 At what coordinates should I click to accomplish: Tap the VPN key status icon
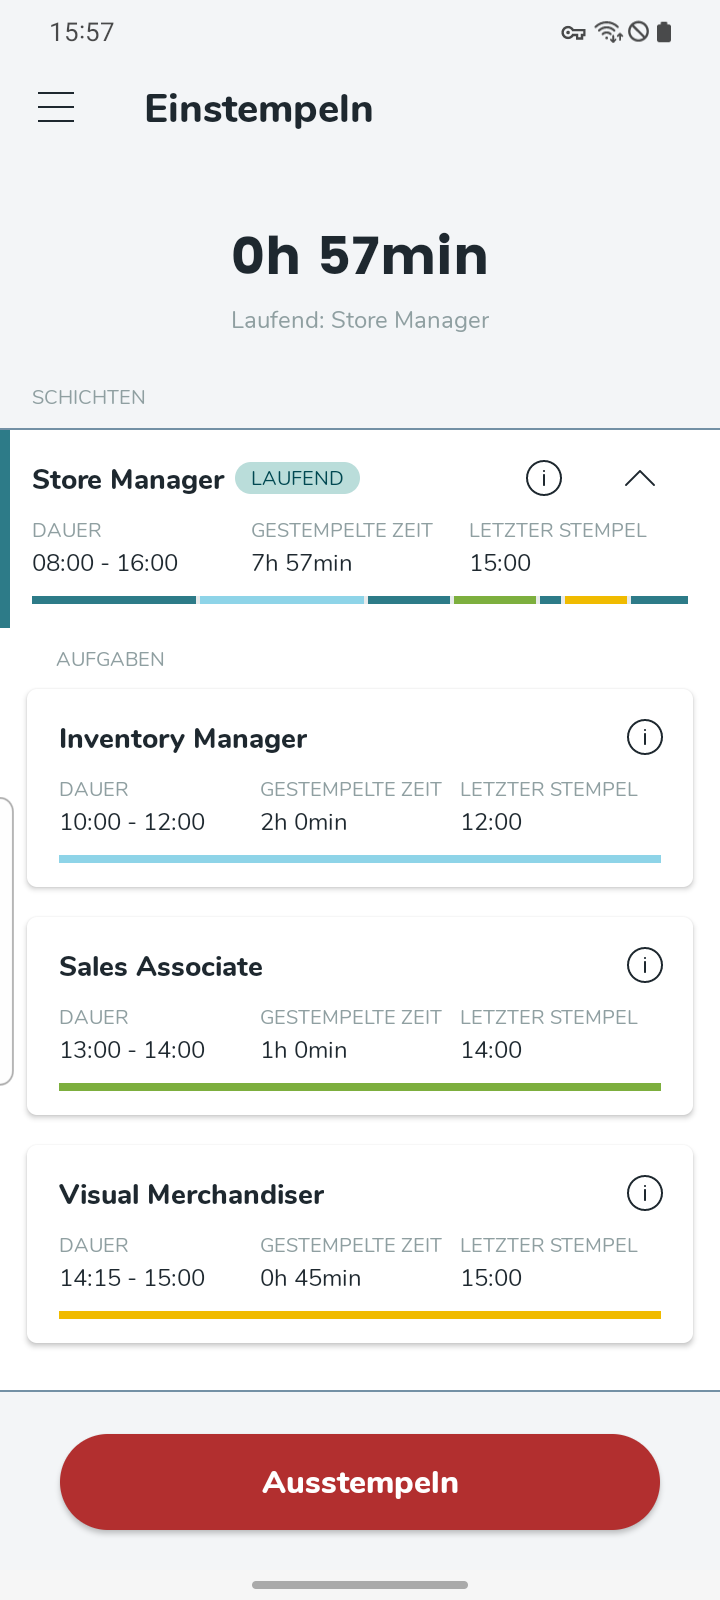tap(573, 33)
